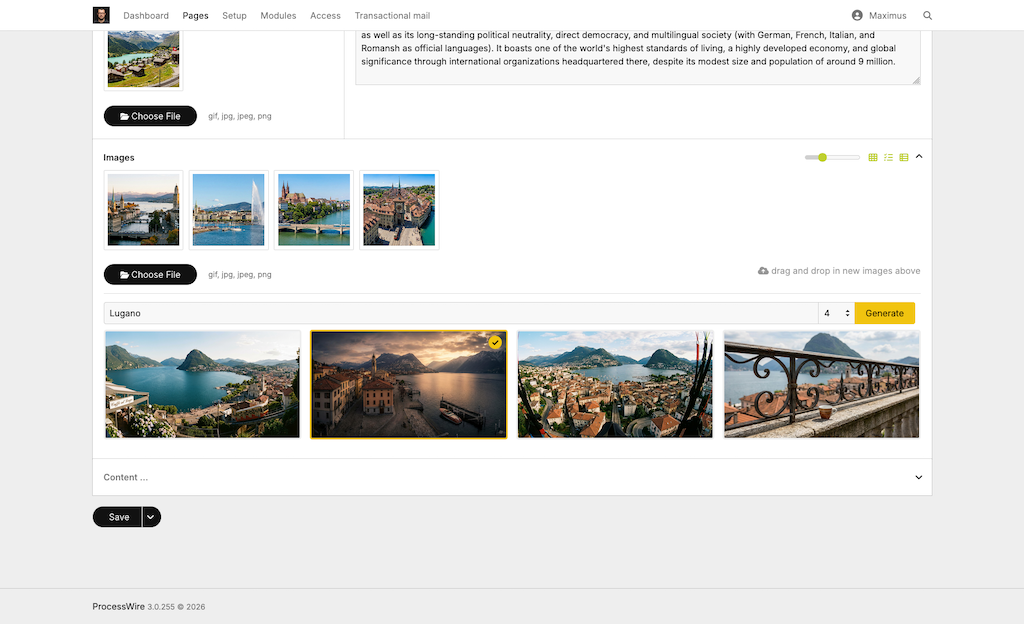Open the Setup menu
1024x624 pixels.
coord(234,16)
